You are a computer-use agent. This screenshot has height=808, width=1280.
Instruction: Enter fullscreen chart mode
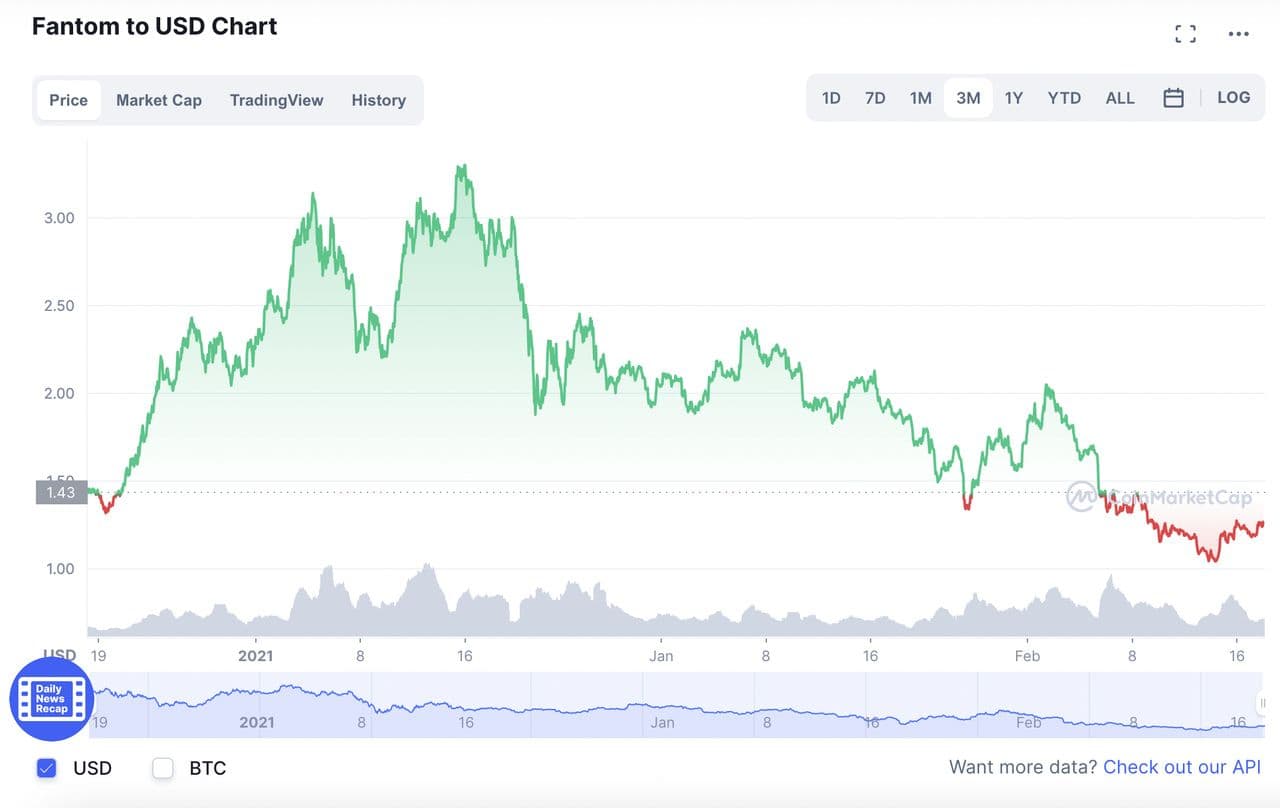click(x=1185, y=34)
